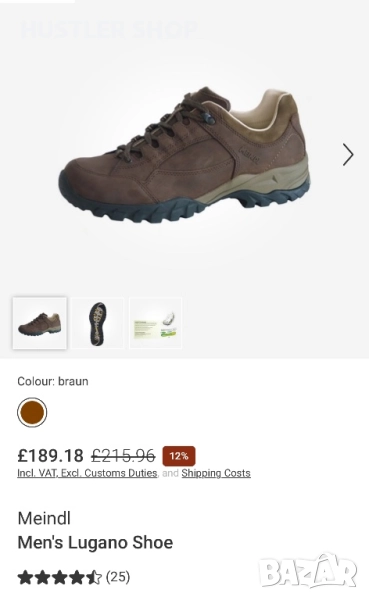
Task: Open the shoe sole thumbnail
Action: click(98, 323)
